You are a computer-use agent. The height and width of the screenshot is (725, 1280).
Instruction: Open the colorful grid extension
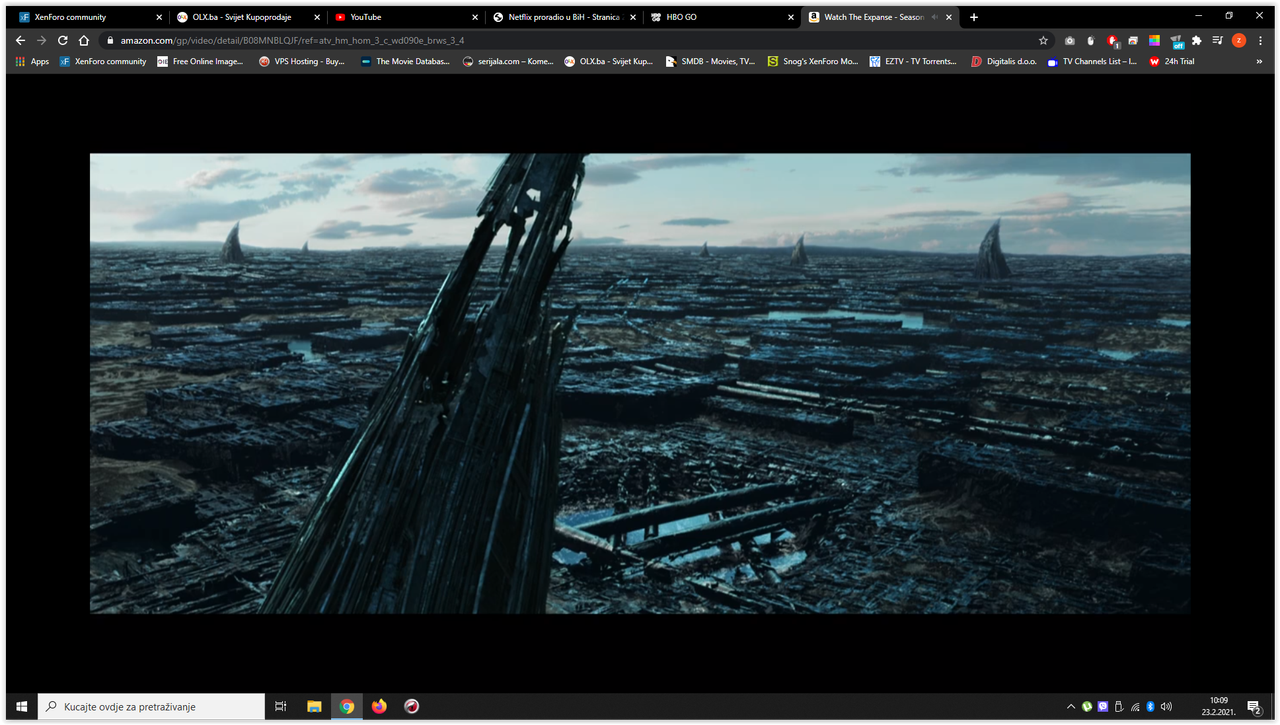click(1154, 40)
